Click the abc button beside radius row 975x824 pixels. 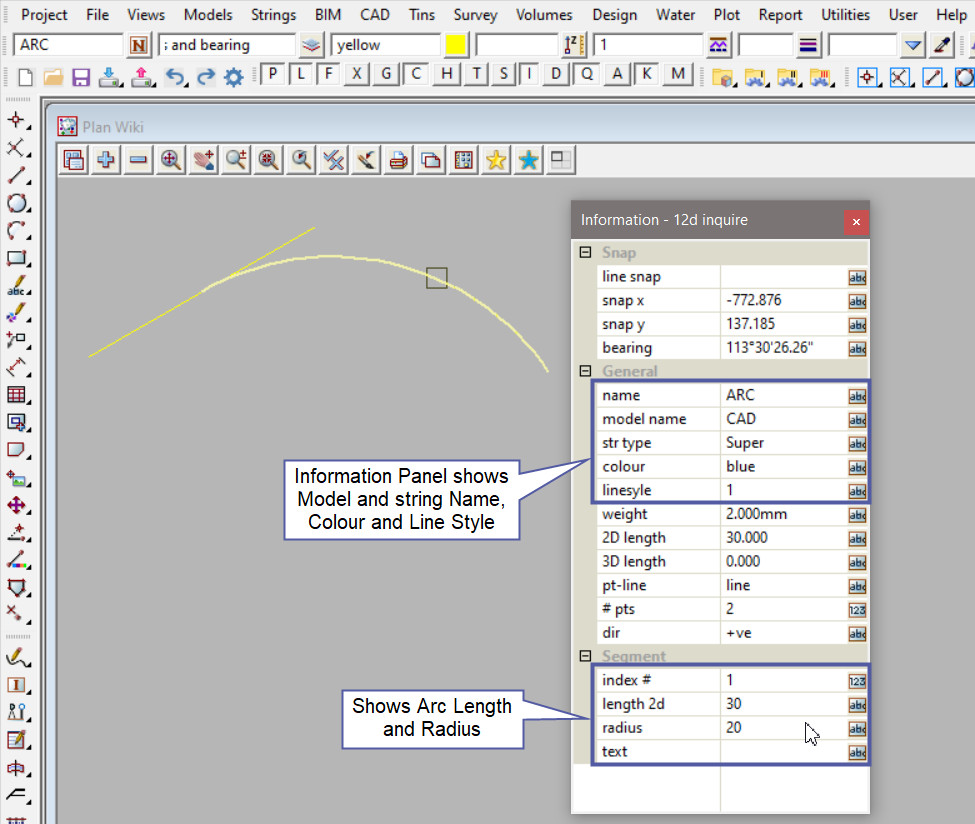point(857,728)
